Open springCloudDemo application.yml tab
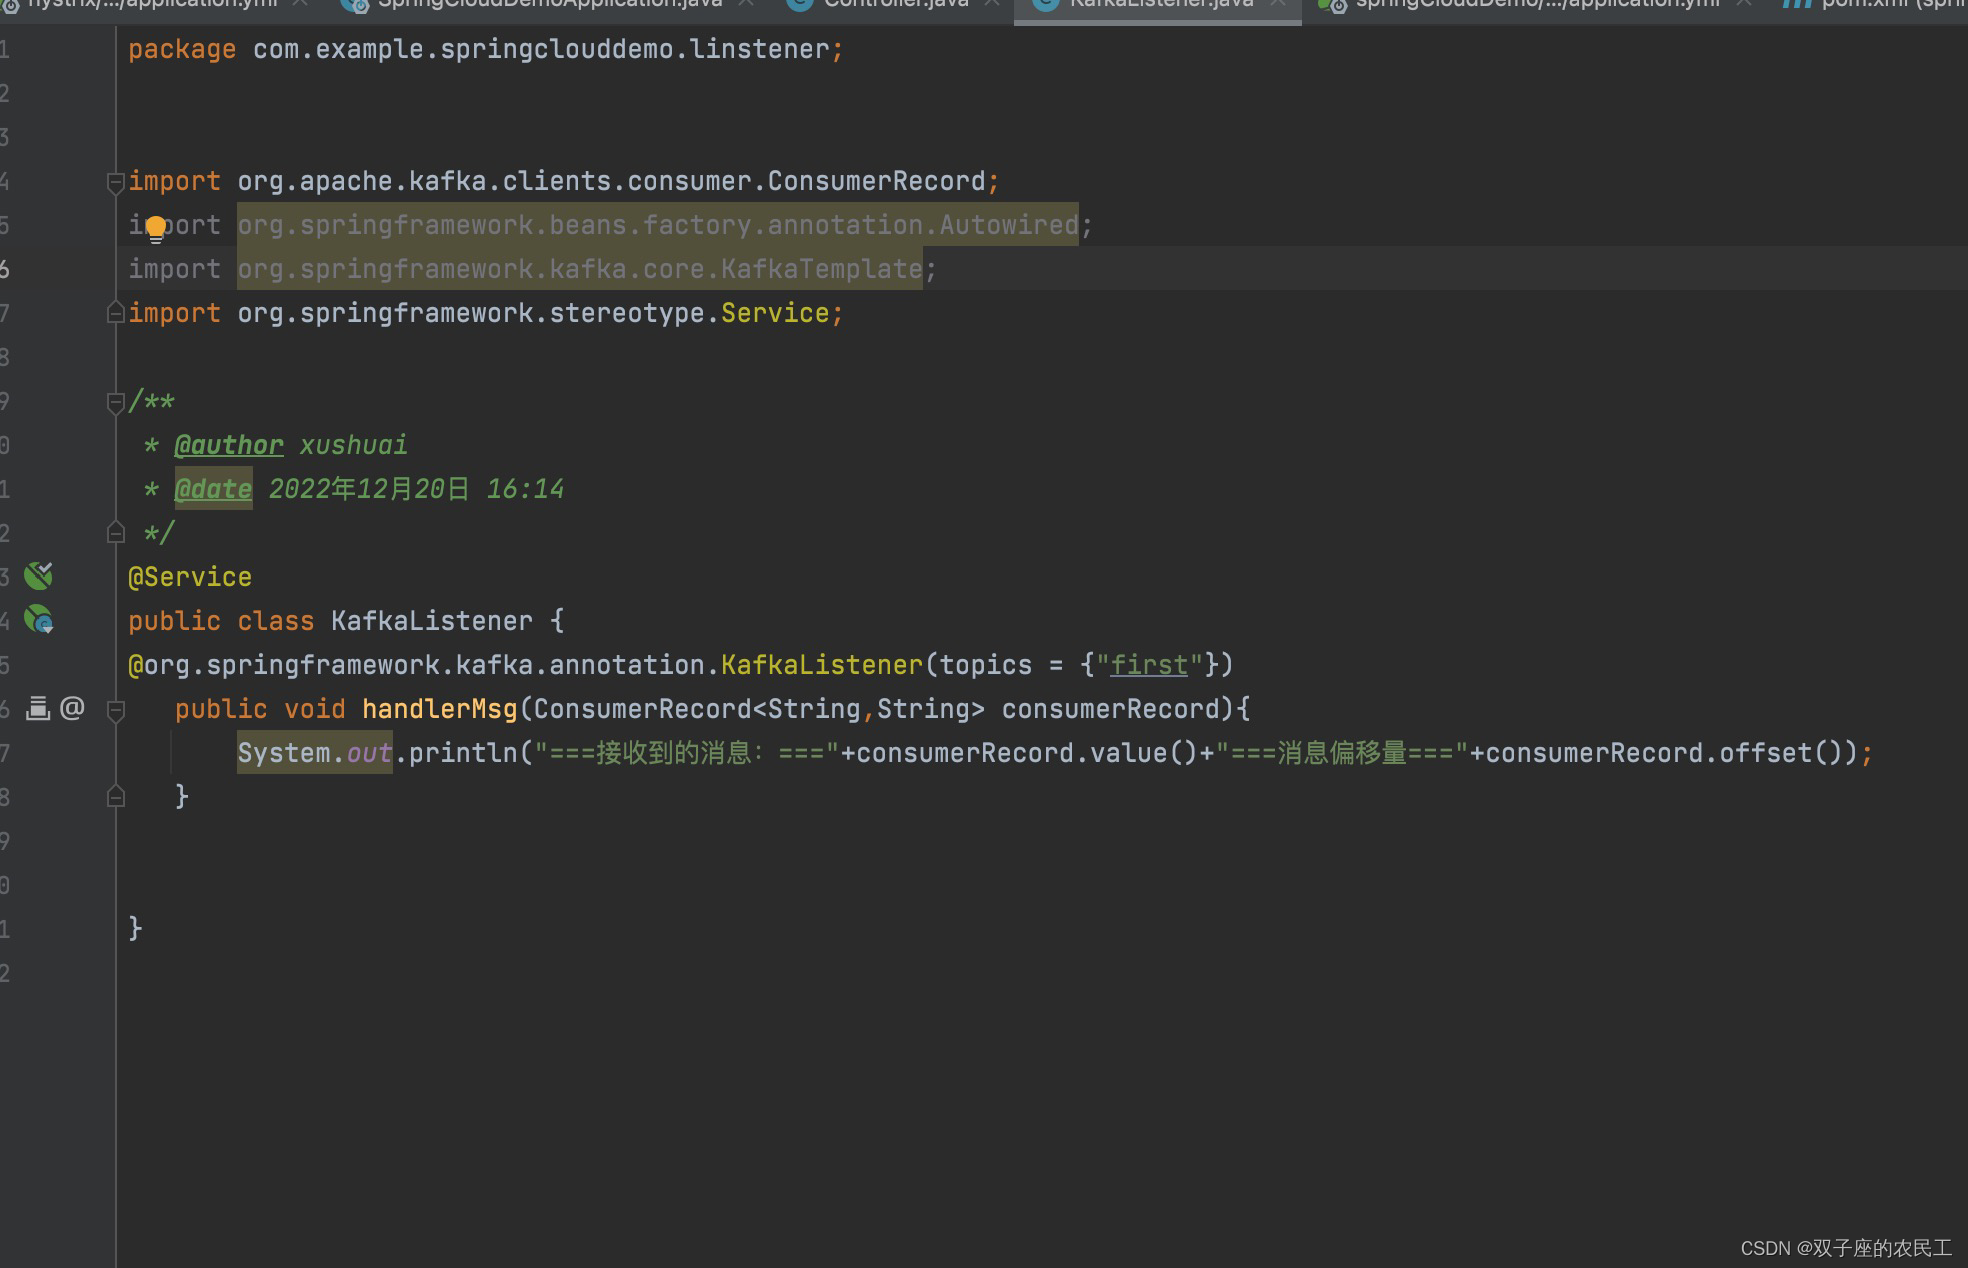The width and height of the screenshot is (1968, 1268). (1536, 4)
